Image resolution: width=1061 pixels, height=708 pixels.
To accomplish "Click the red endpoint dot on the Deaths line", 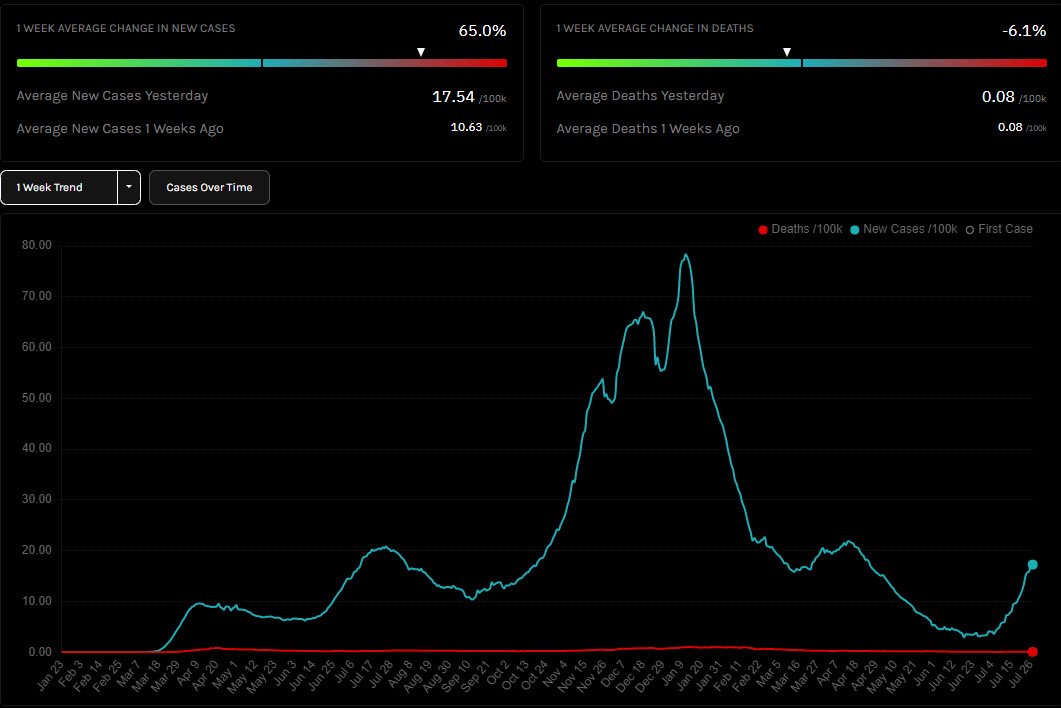I will pos(1032,651).
